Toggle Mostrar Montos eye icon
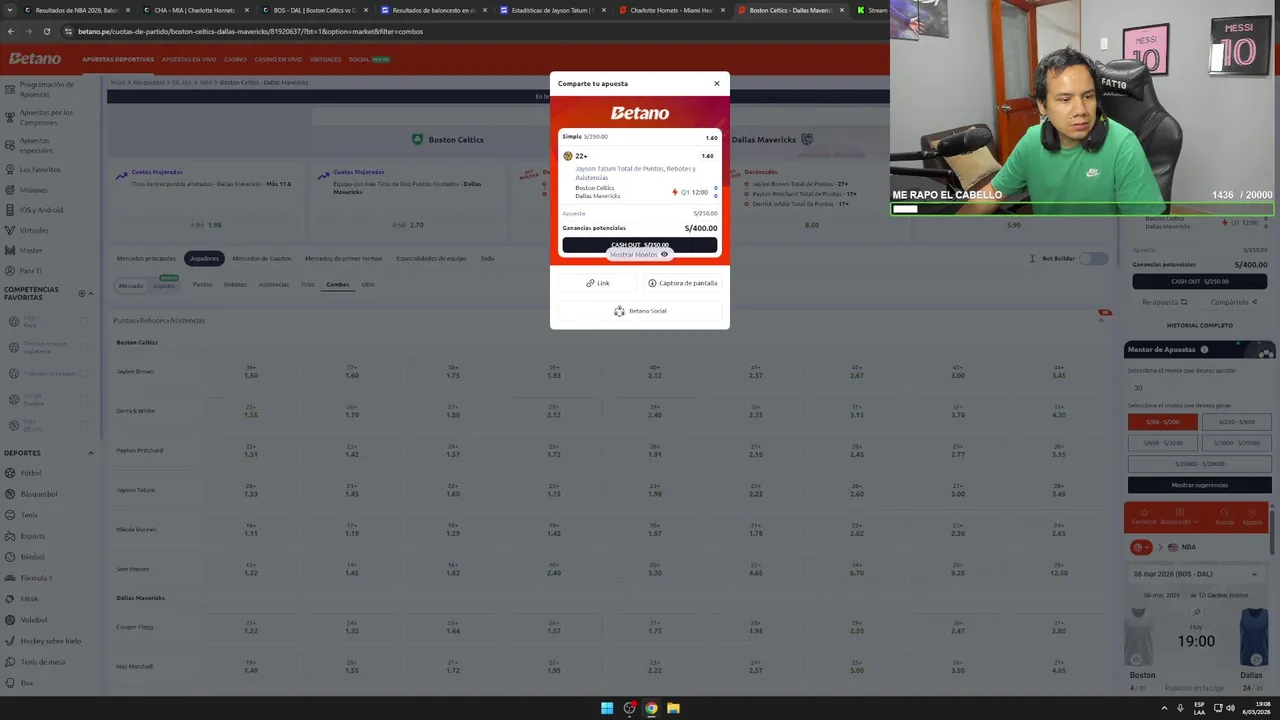Image resolution: width=1280 pixels, height=720 pixels. click(x=664, y=254)
